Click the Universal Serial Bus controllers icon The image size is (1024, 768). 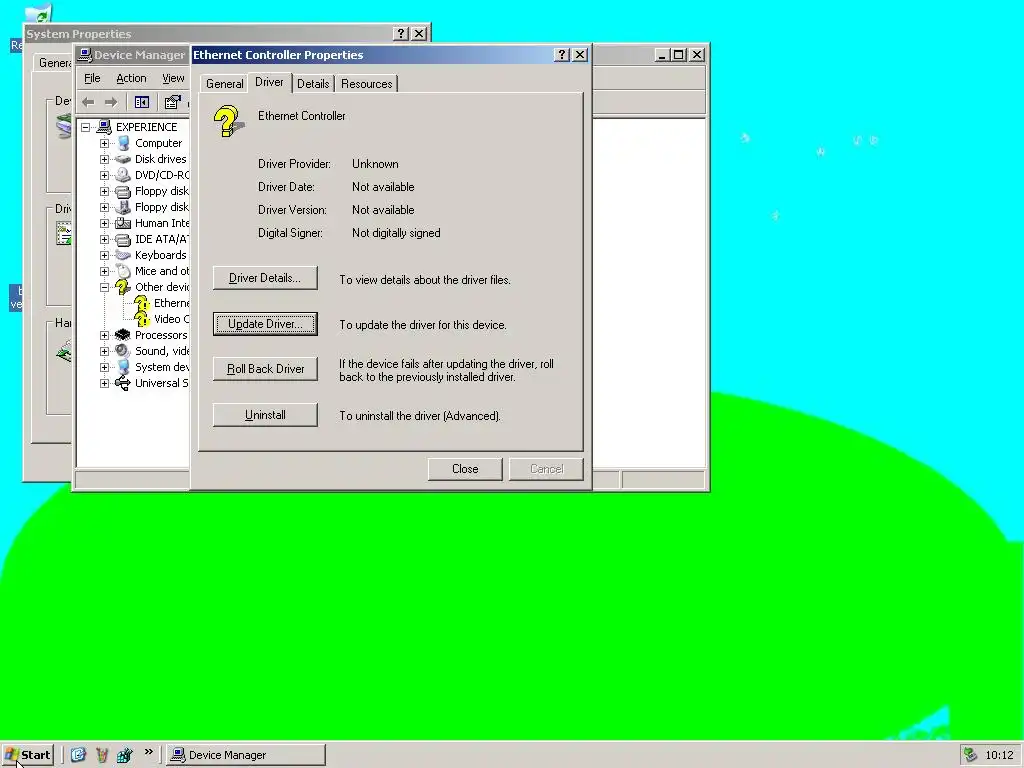[123, 383]
